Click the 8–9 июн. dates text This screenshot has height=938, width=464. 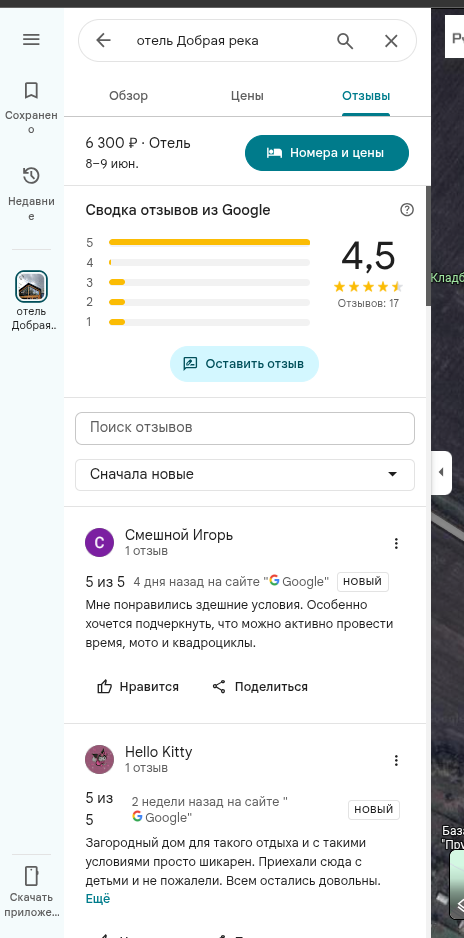[112, 163]
